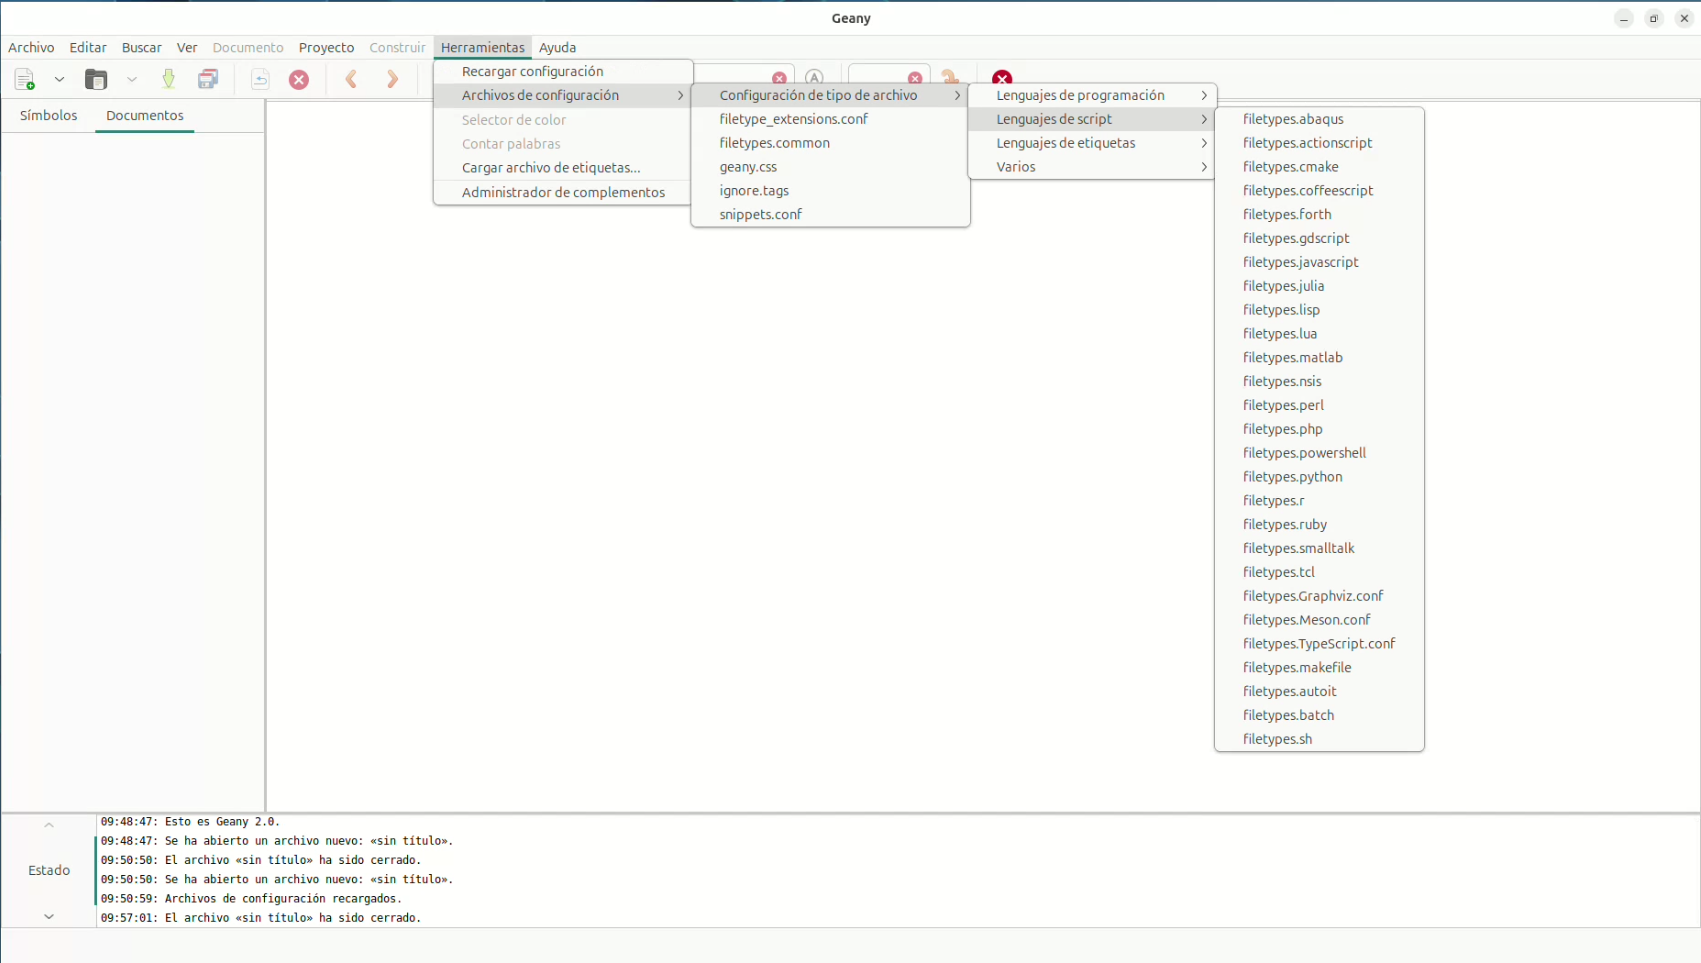Image resolution: width=1701 pixels, height=963 pixels.
Task: Select filetypes.julia
Action: click(1319, 286)
